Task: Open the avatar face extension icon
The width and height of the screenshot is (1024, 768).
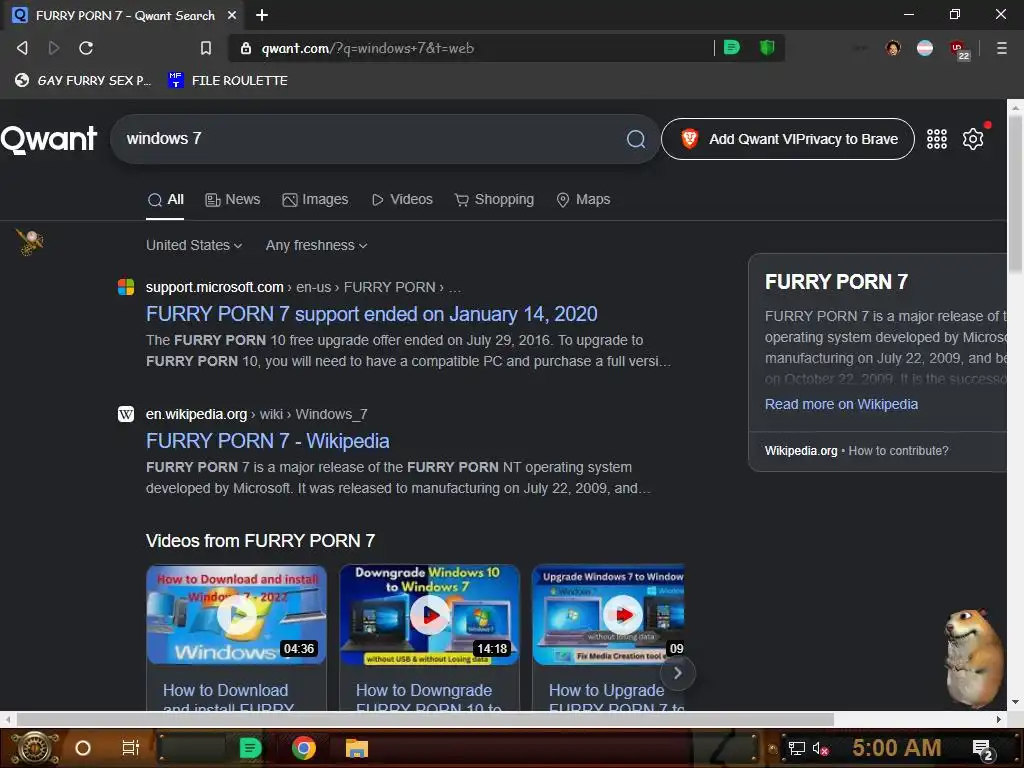Action: [893, 48]
